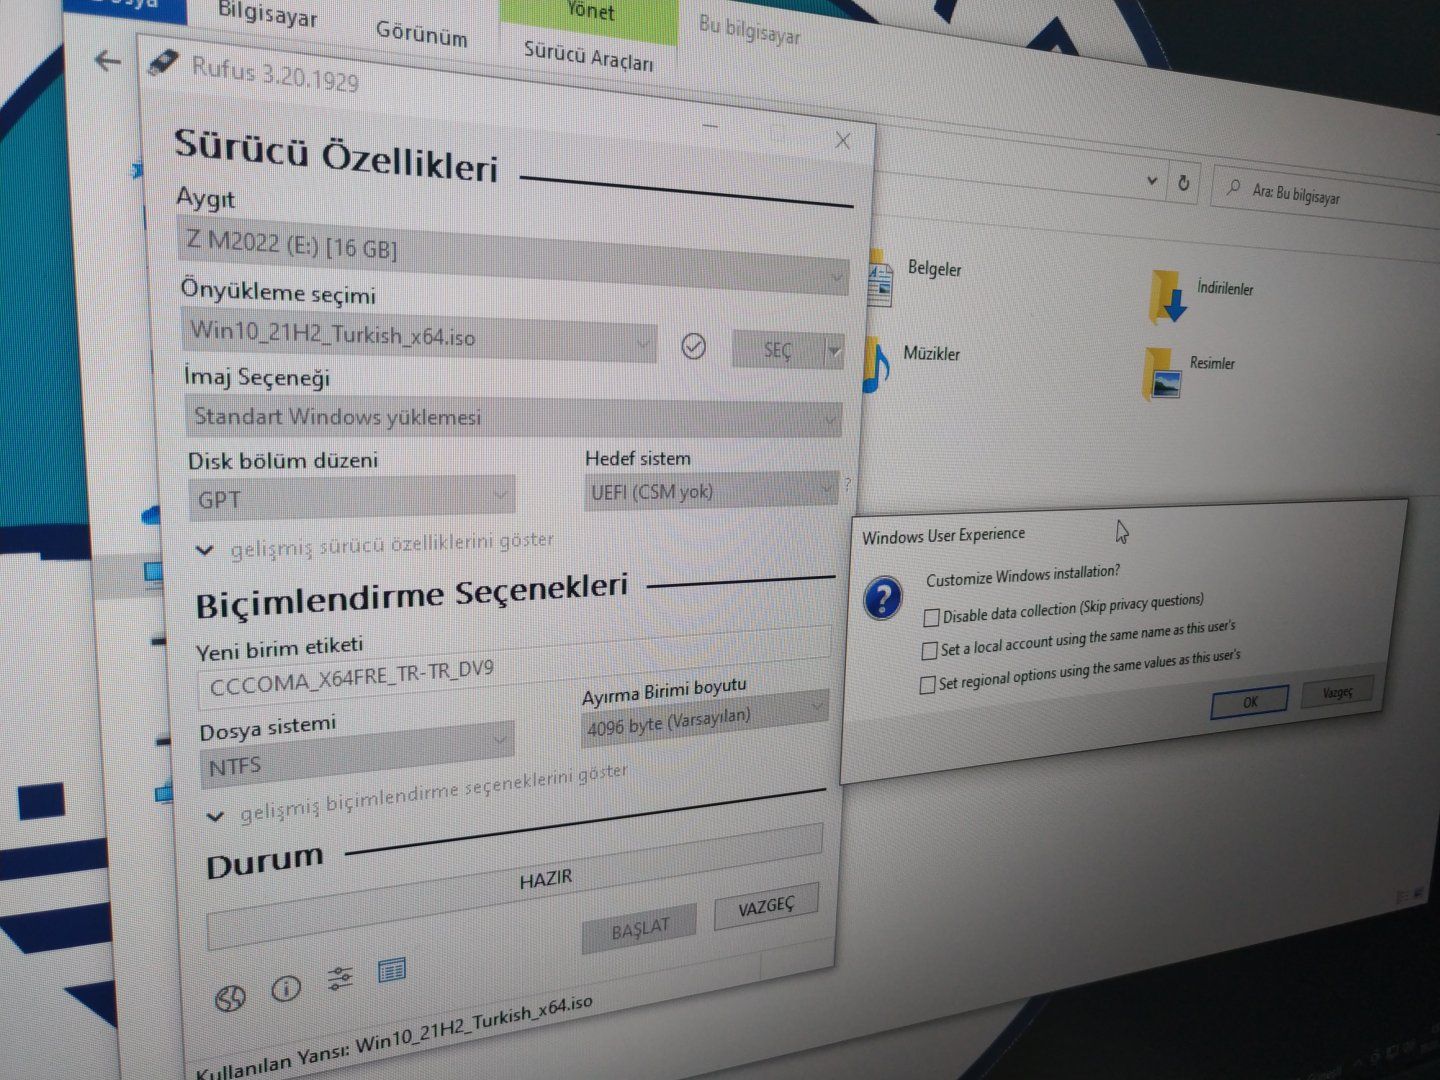Click the SEÇ button in Rufus
This screenshot has width=1440, height=1080.
pyautogui.click(x=777, y=350)
